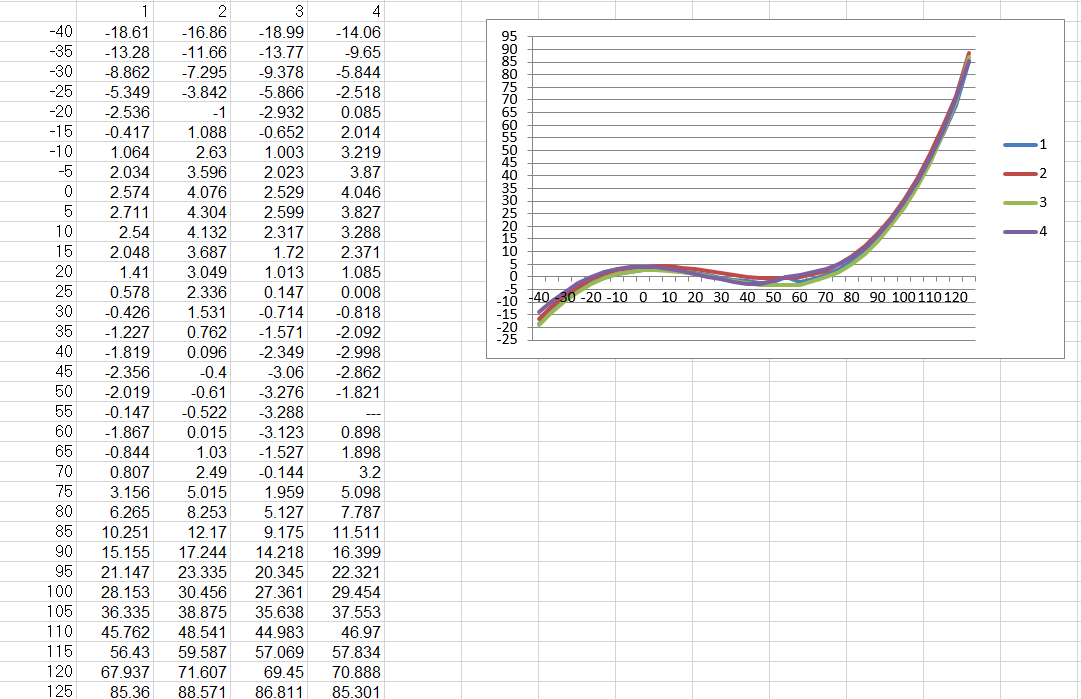The width and height of the screenshot is (1081, 699).
Task: Click the cell with value 88.571
Action: [x=204, y=691]
